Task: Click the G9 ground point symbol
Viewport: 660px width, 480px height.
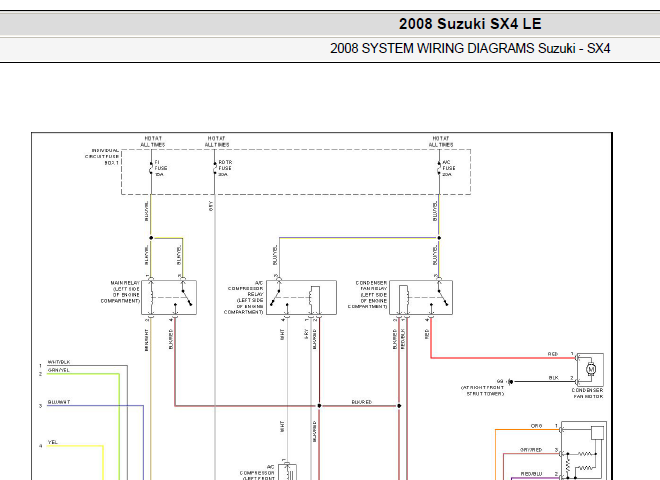Action: (510, 381)
